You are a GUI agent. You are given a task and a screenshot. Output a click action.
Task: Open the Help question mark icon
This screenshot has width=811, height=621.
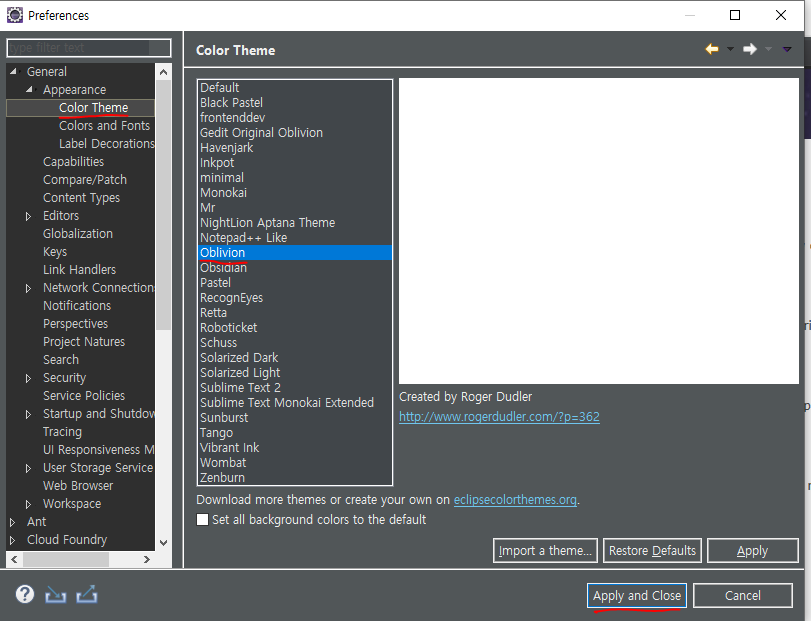coord(25,595)
